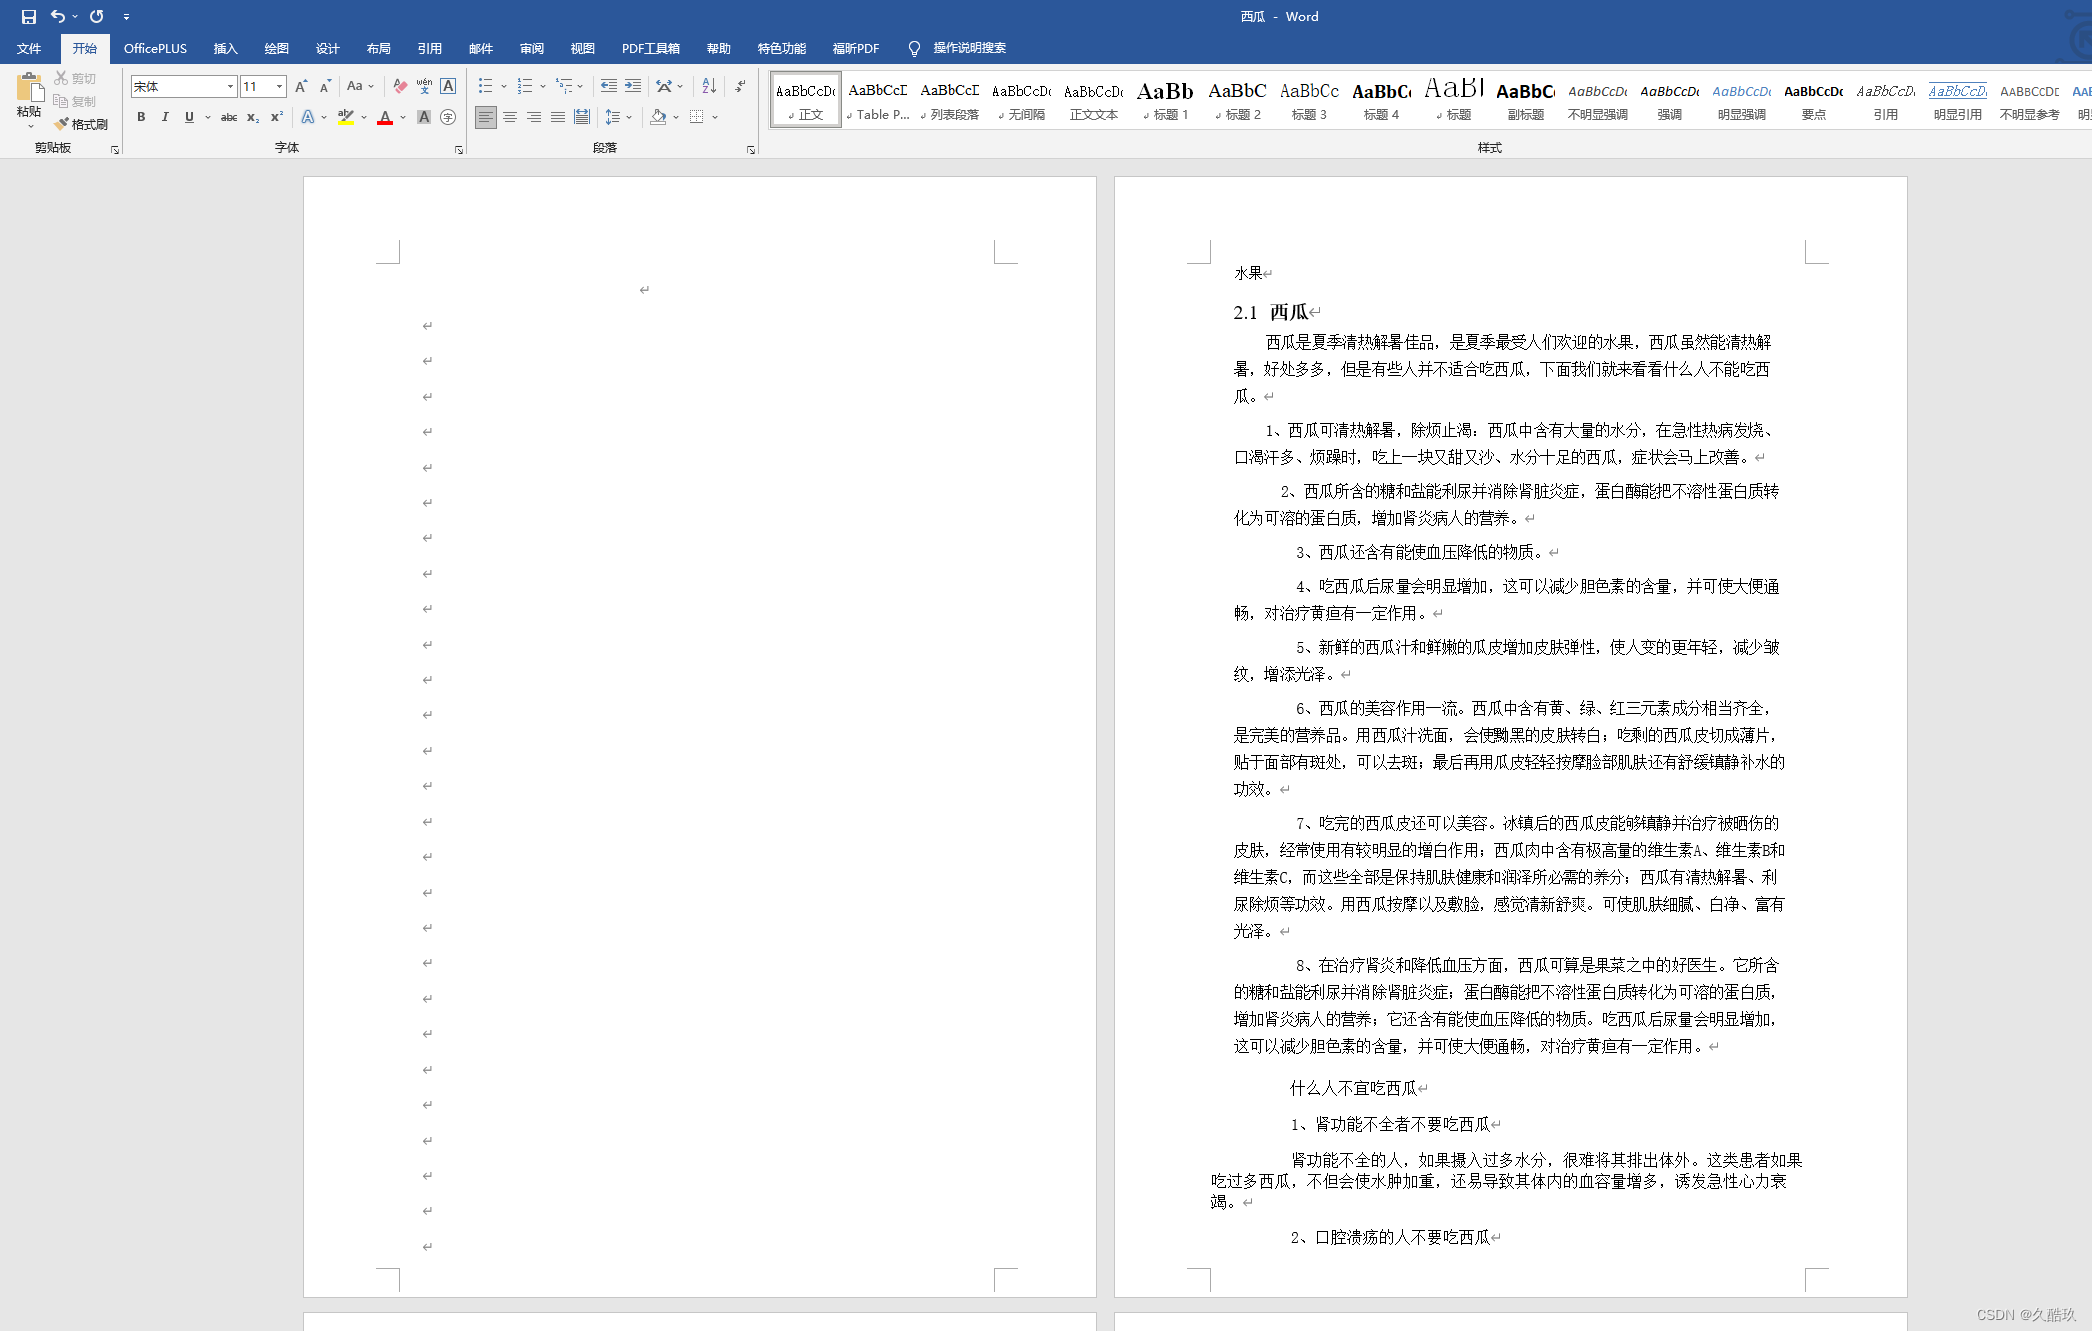The height and width of the screenshot is (1331, 2092).
Task: Switch to the 布局 tab
Action: click(x=378, y=48)
